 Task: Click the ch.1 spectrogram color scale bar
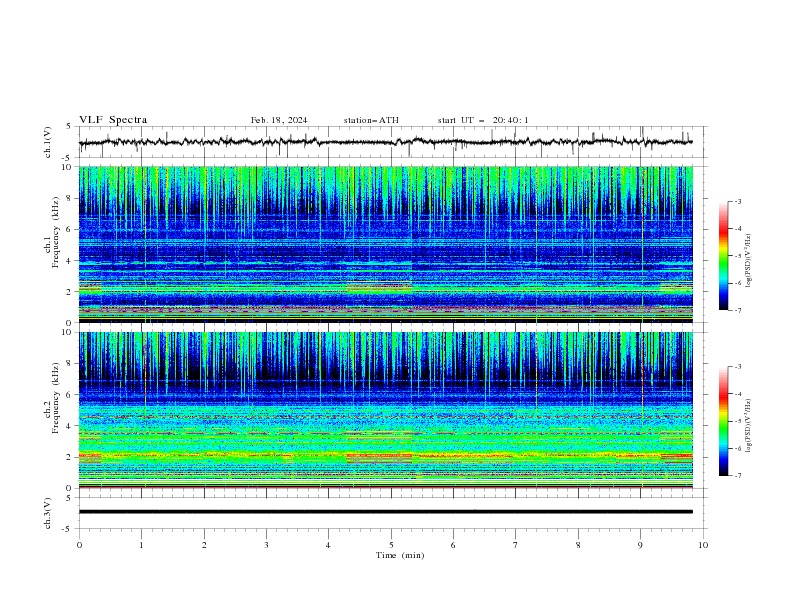(724, 255)
